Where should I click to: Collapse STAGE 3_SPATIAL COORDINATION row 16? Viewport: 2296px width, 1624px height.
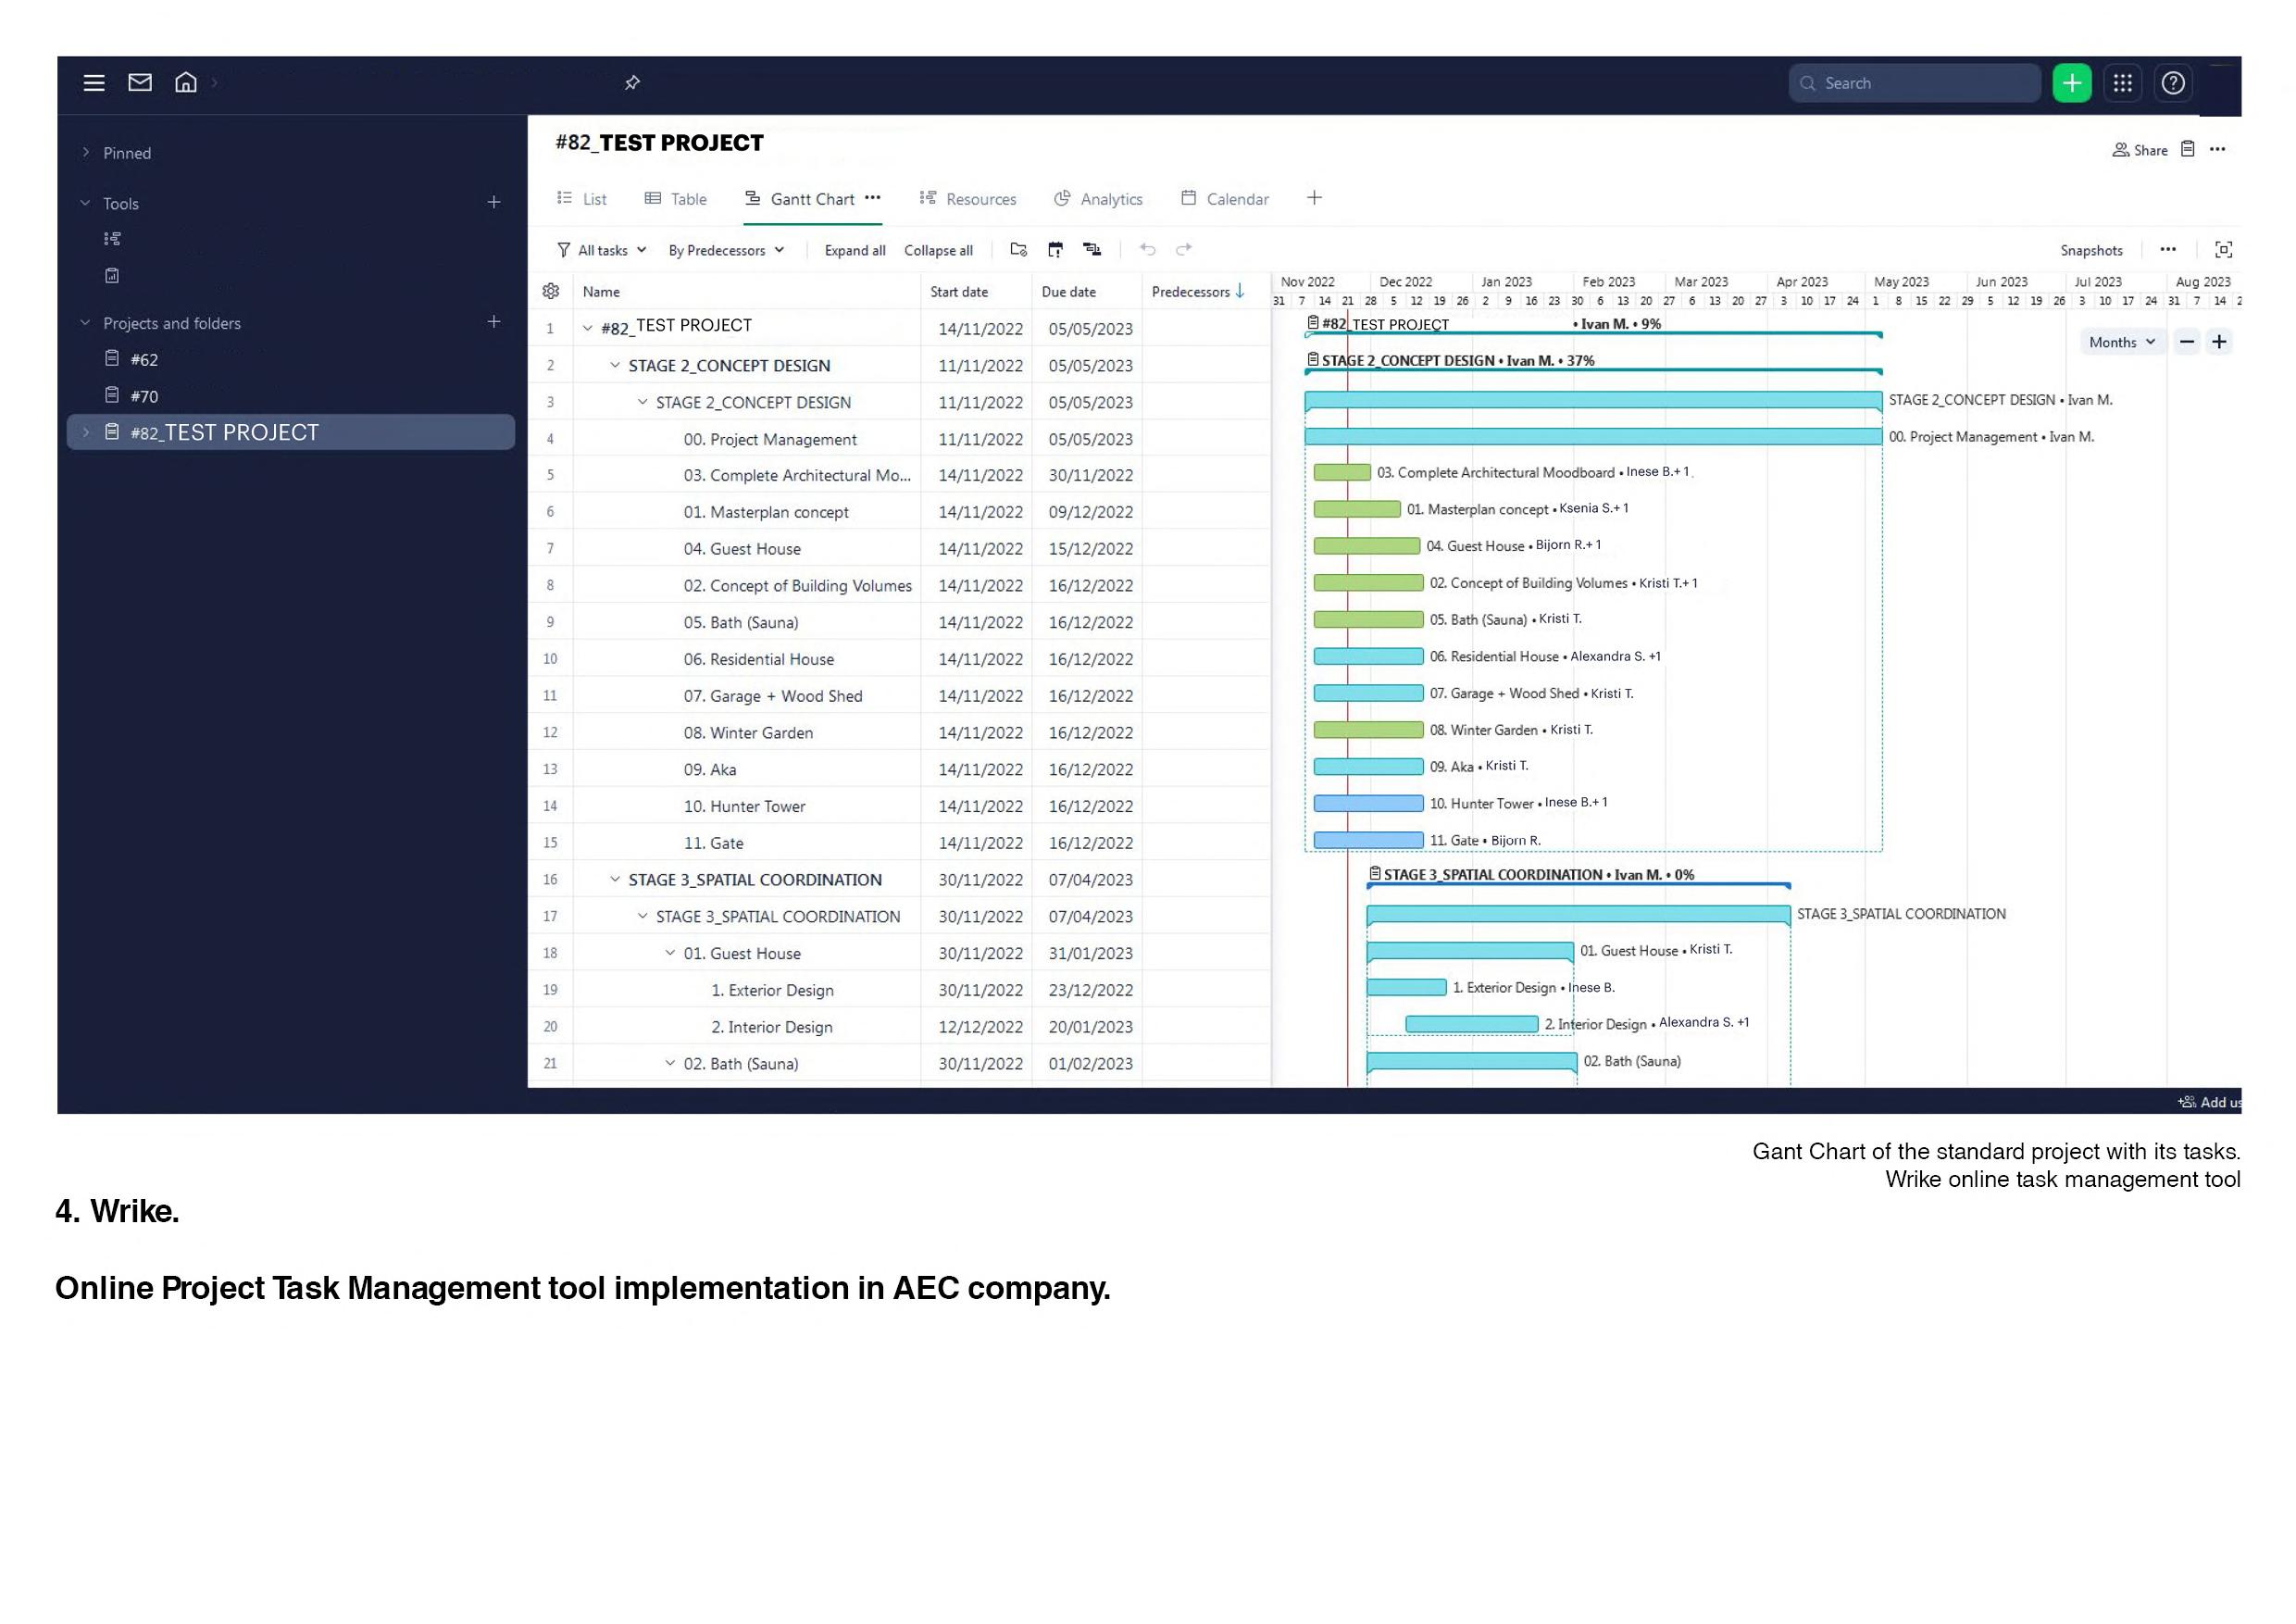click(615, 879)
